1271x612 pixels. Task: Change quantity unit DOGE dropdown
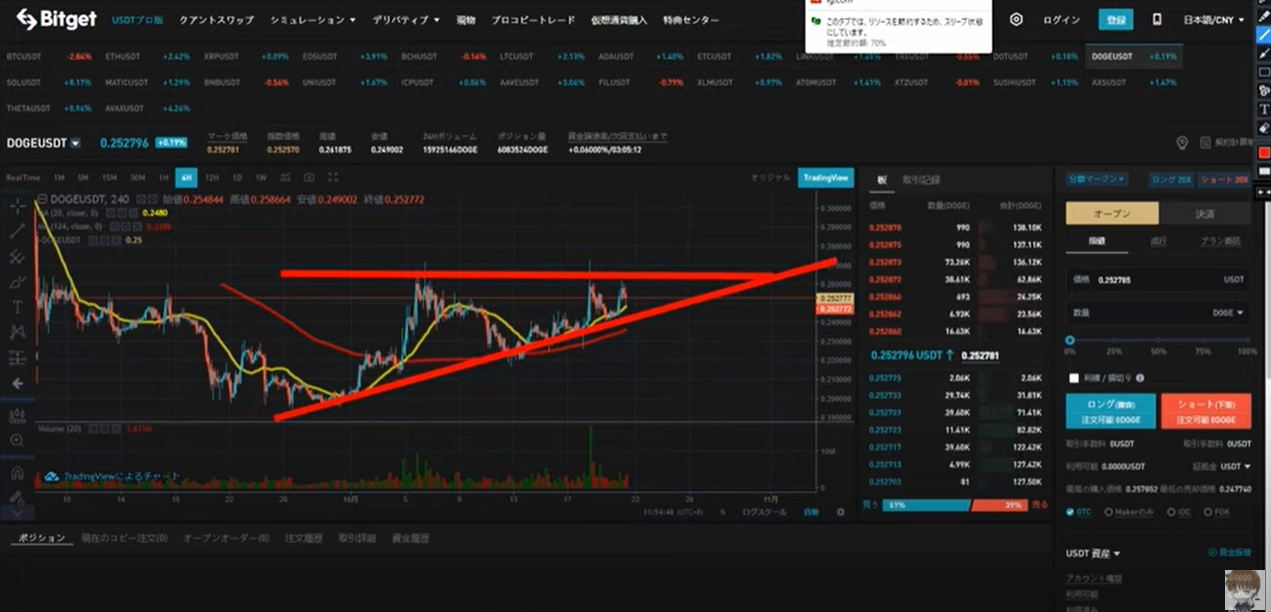(1227, 313)
